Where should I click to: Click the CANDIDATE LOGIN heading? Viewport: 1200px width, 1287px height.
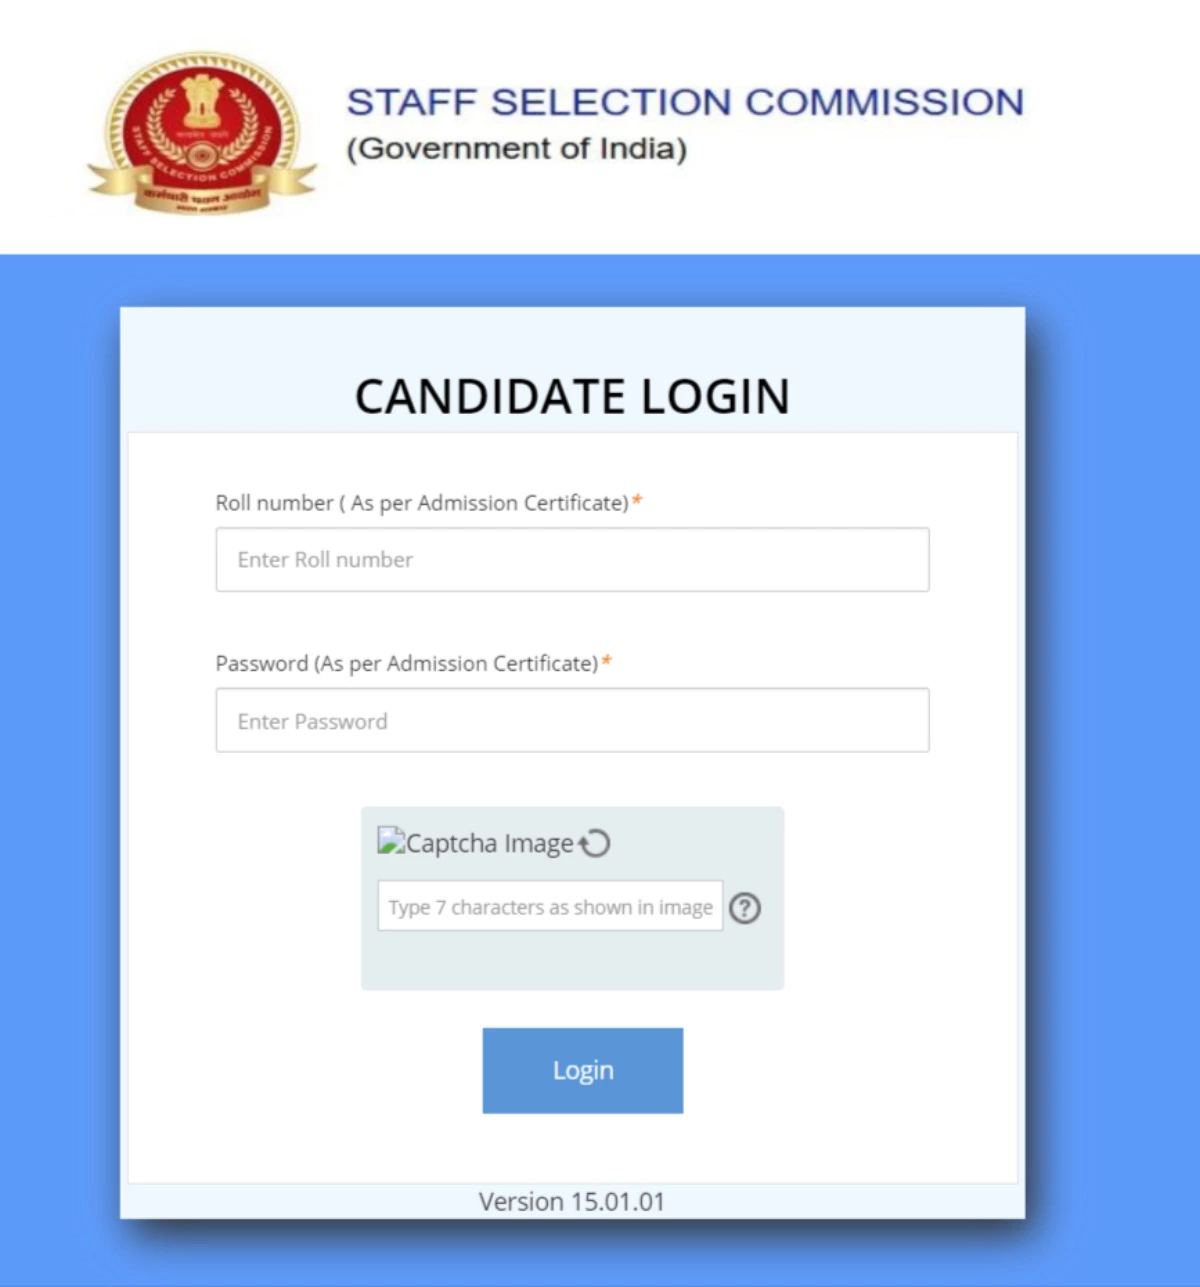click(571, 396)
